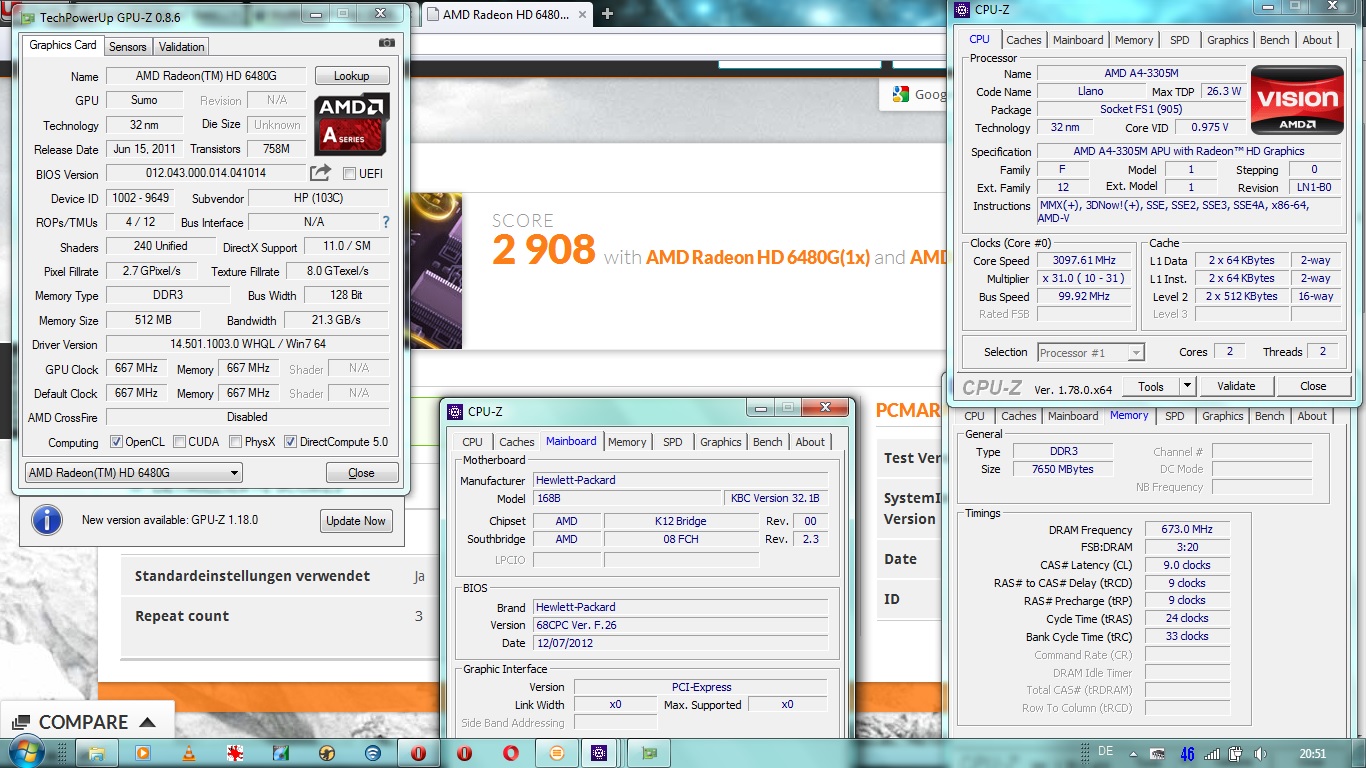Click the Show desktop strip at taskbar end
This screenshot has height=768, width=1366.
1359,753
